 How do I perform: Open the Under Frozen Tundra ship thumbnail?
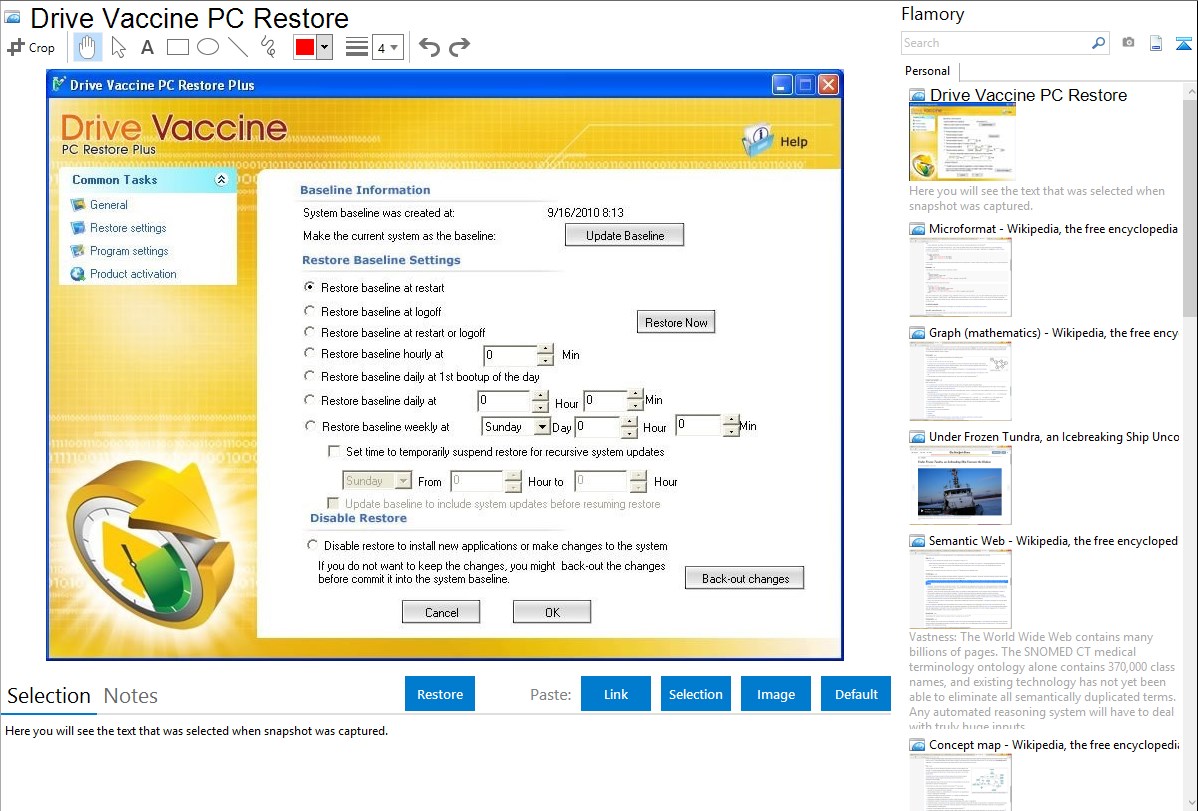(960, 486)
